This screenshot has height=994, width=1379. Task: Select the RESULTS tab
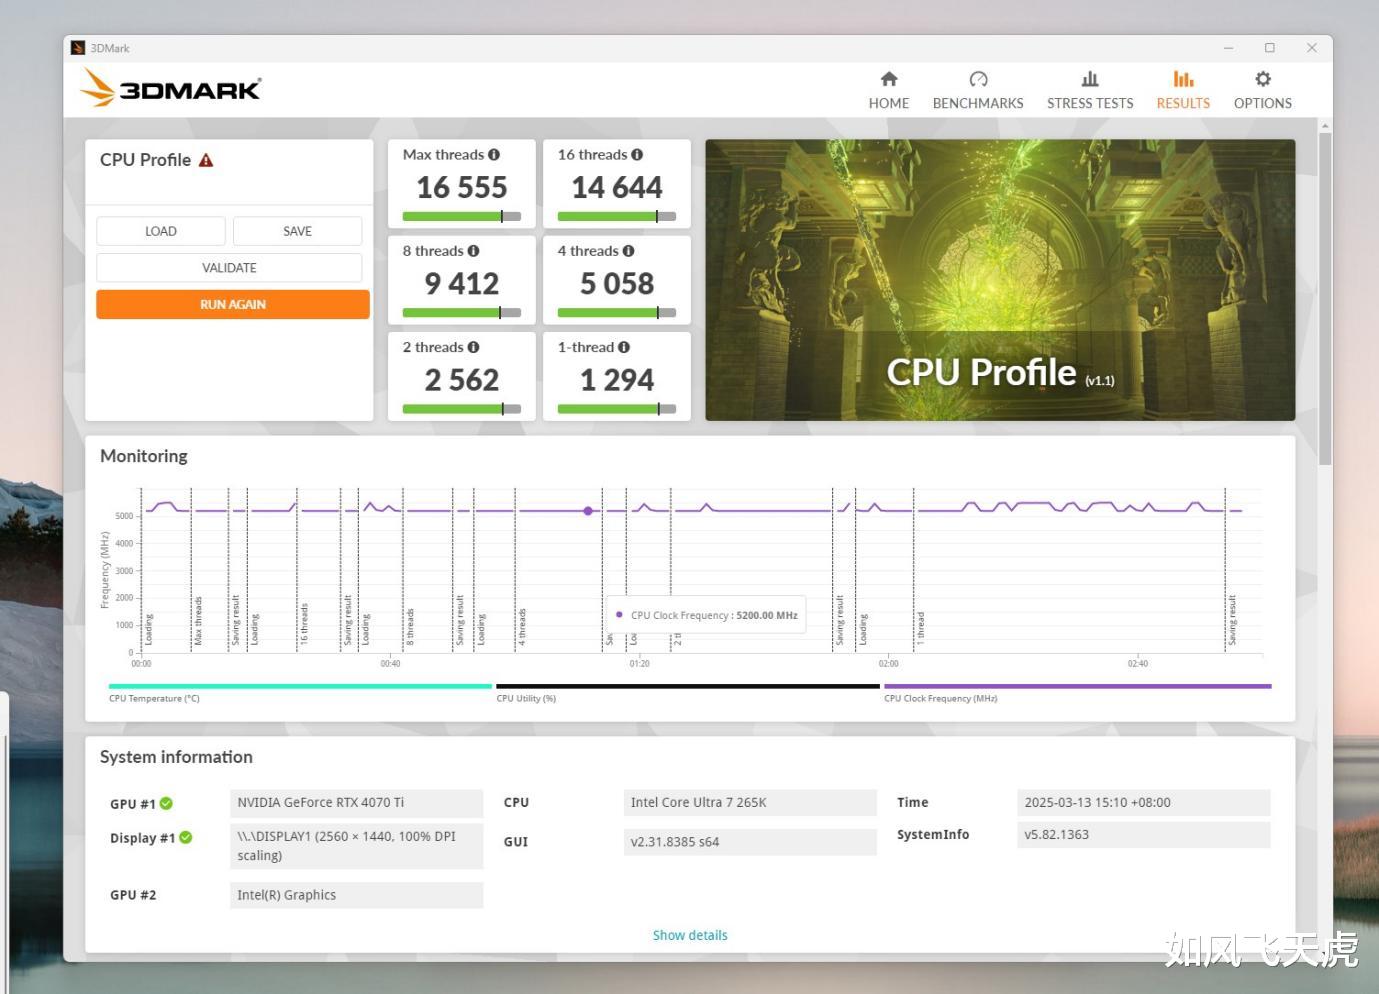click(x=1183, y=90)
